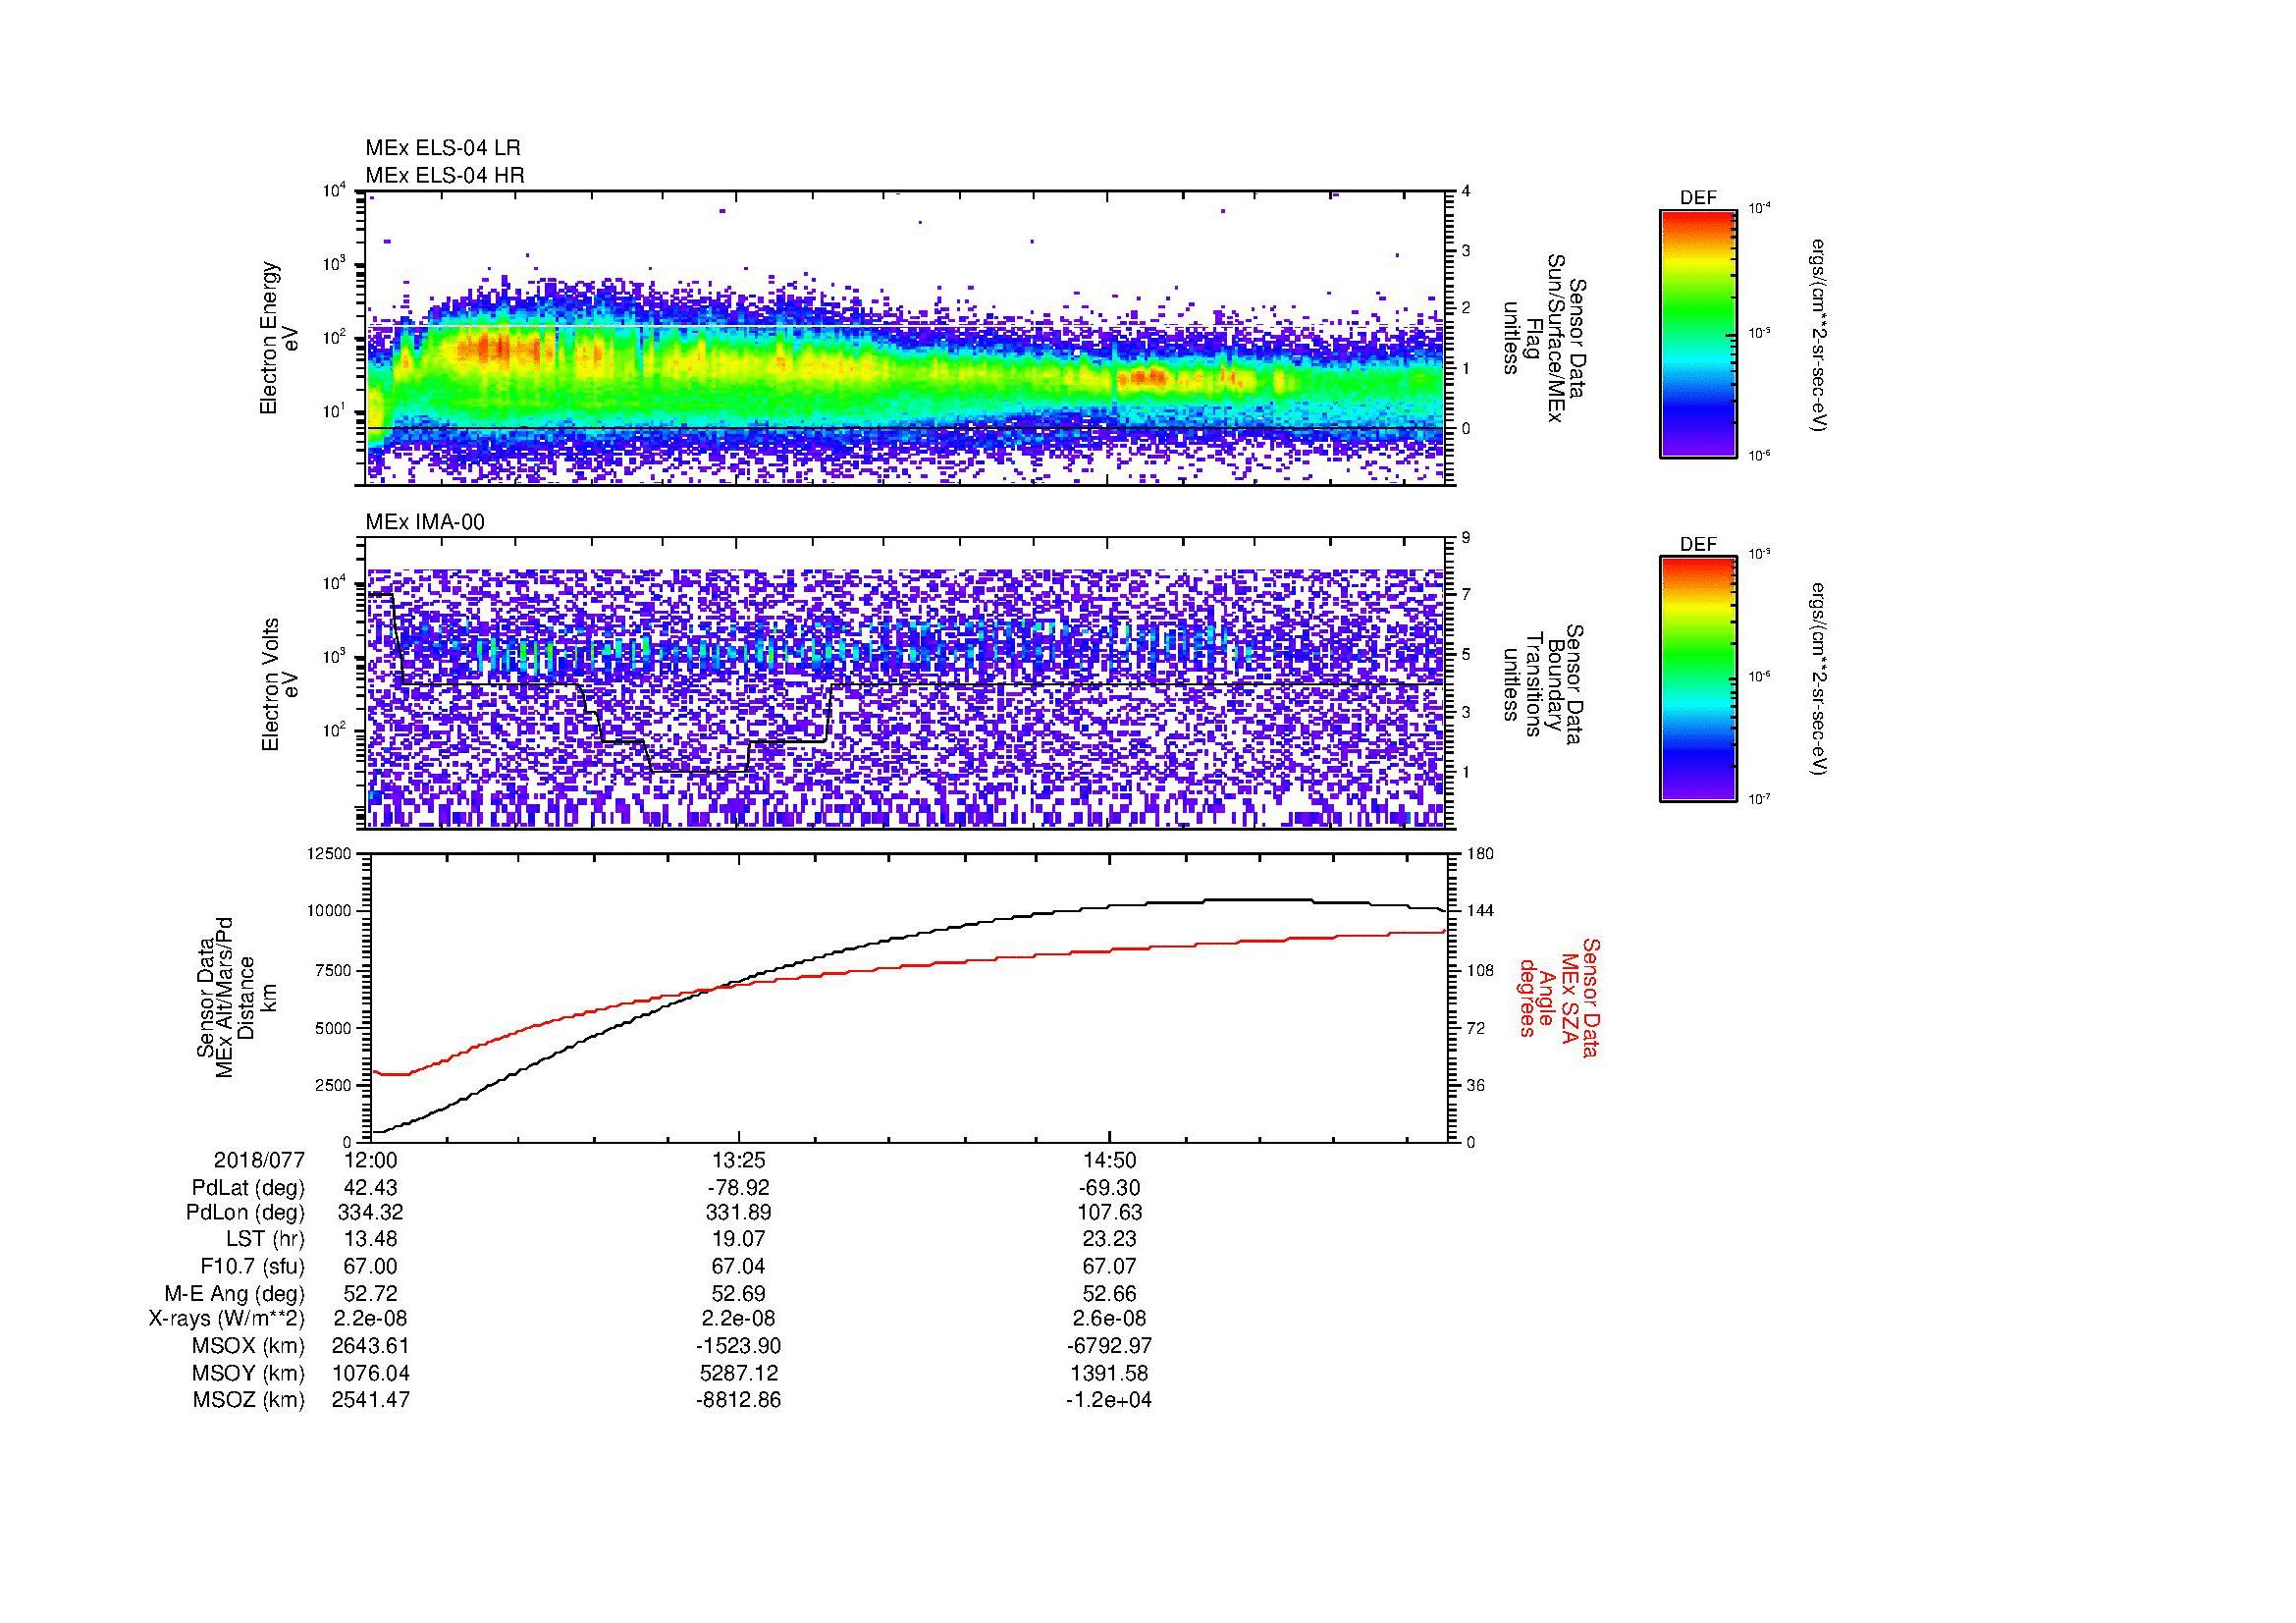The height and width of the screenshot is (1623, 2296).
Task: Click the 'MSOY (km)' row label
Action: click(x=248, y=1373)
